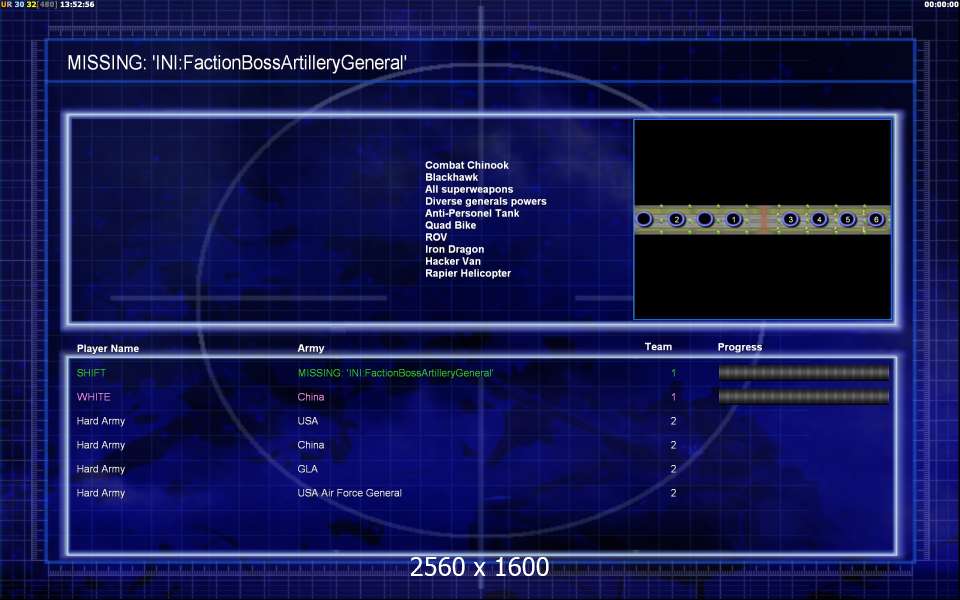This screenshot has height=600, width=960.
Task: Click start position marker 2 on minimap
Action: coord(677,219)
